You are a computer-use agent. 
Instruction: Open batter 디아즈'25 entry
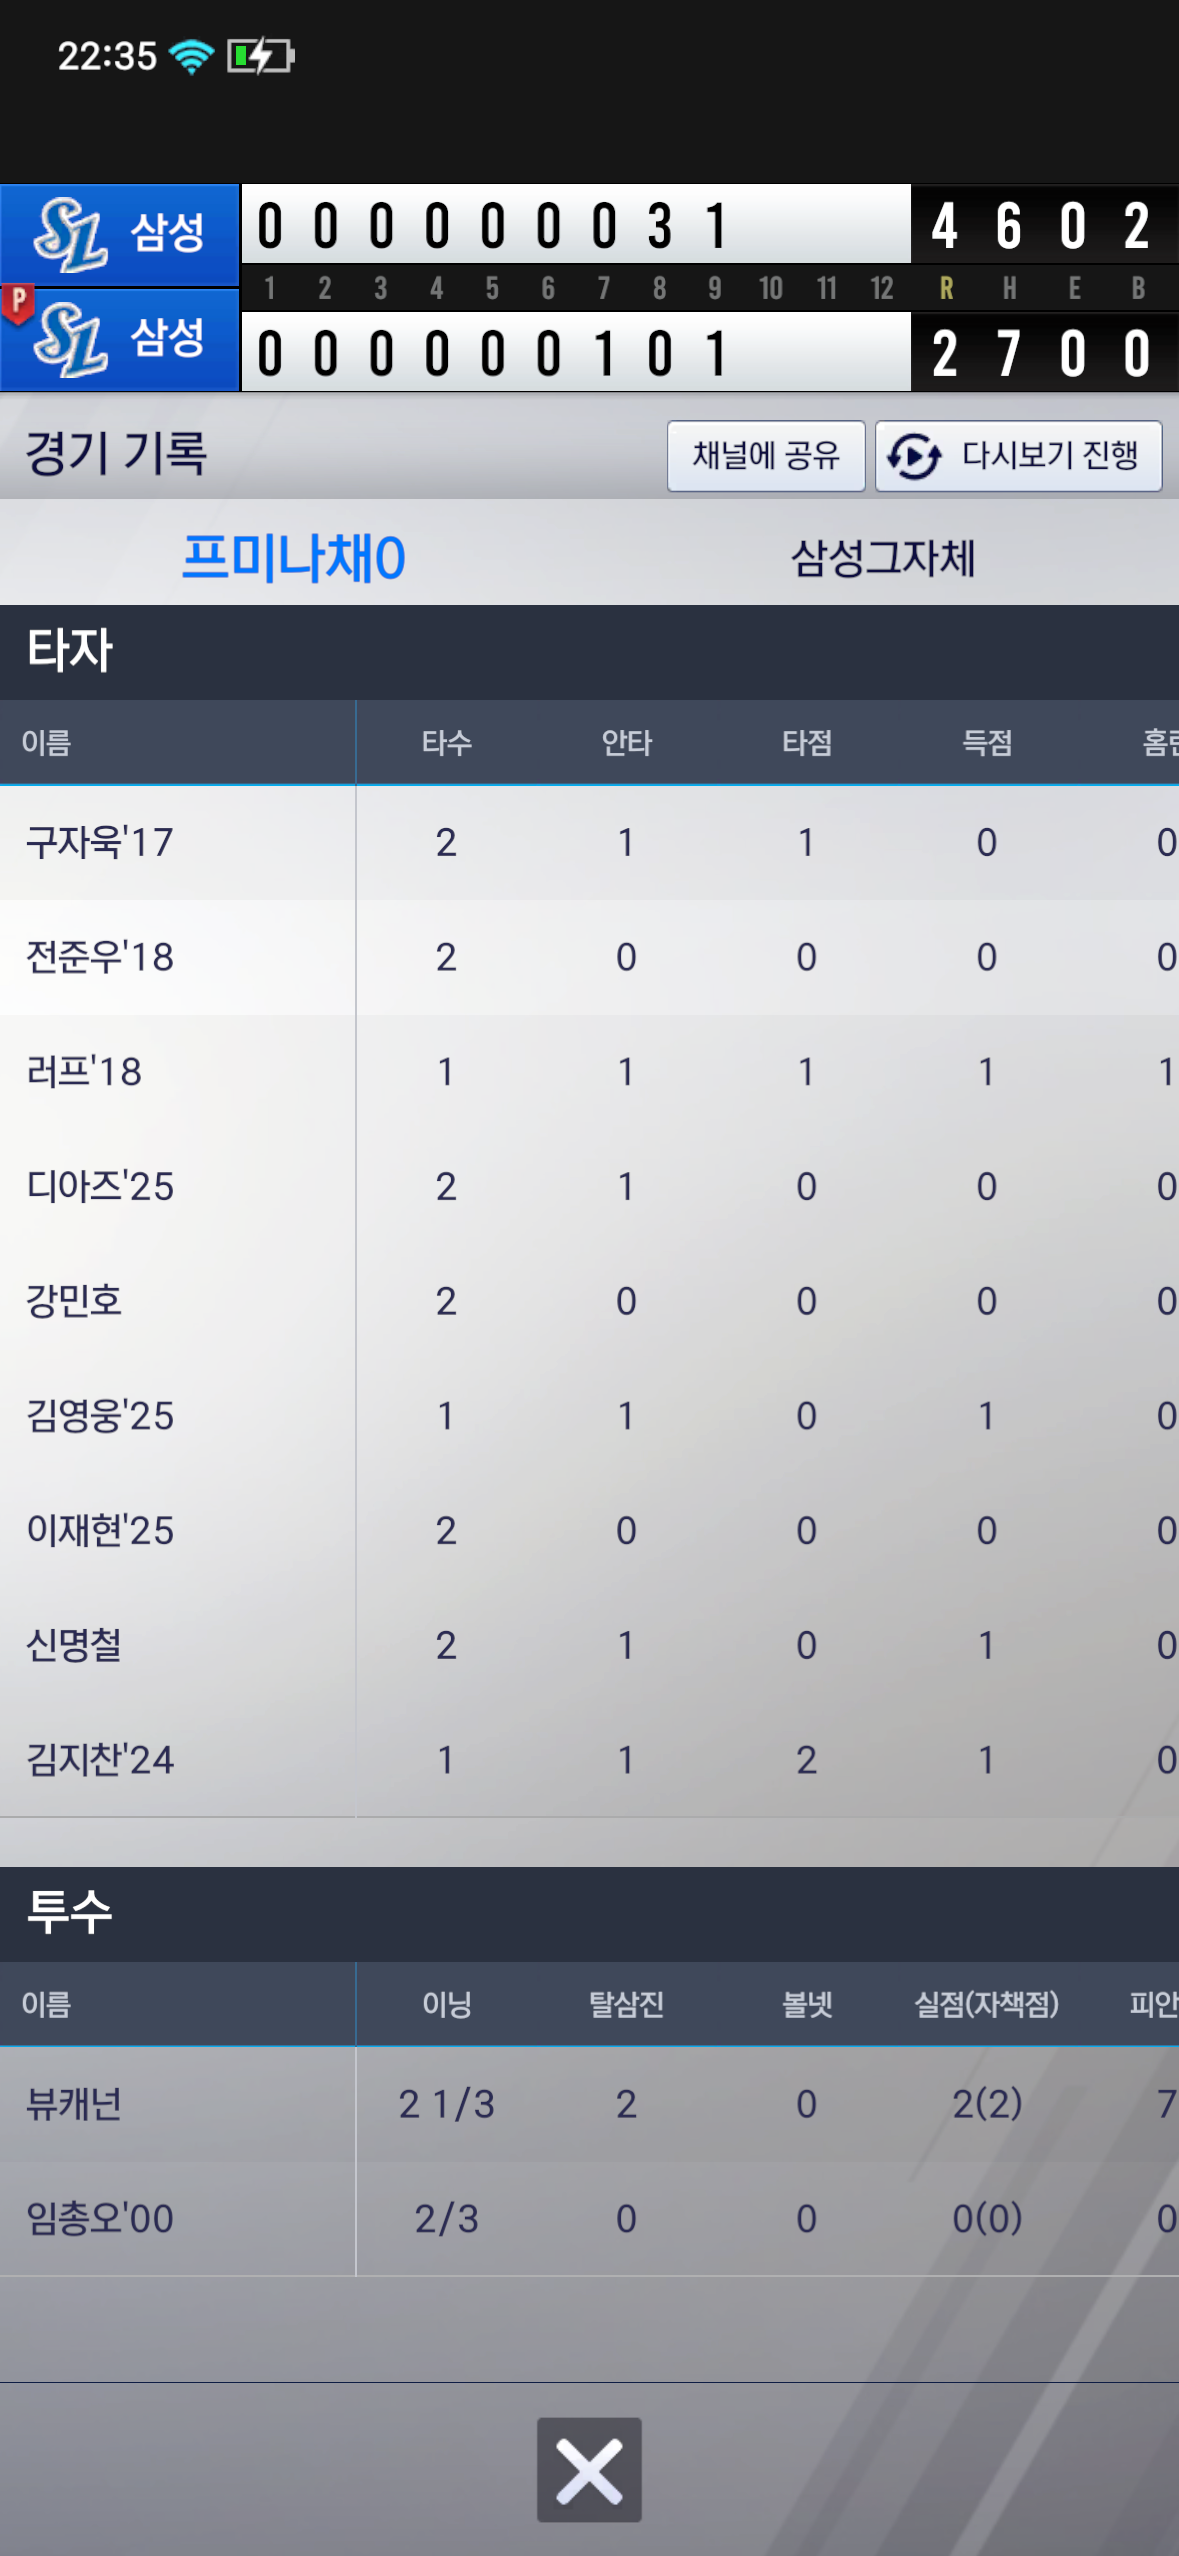(100, 1186)
